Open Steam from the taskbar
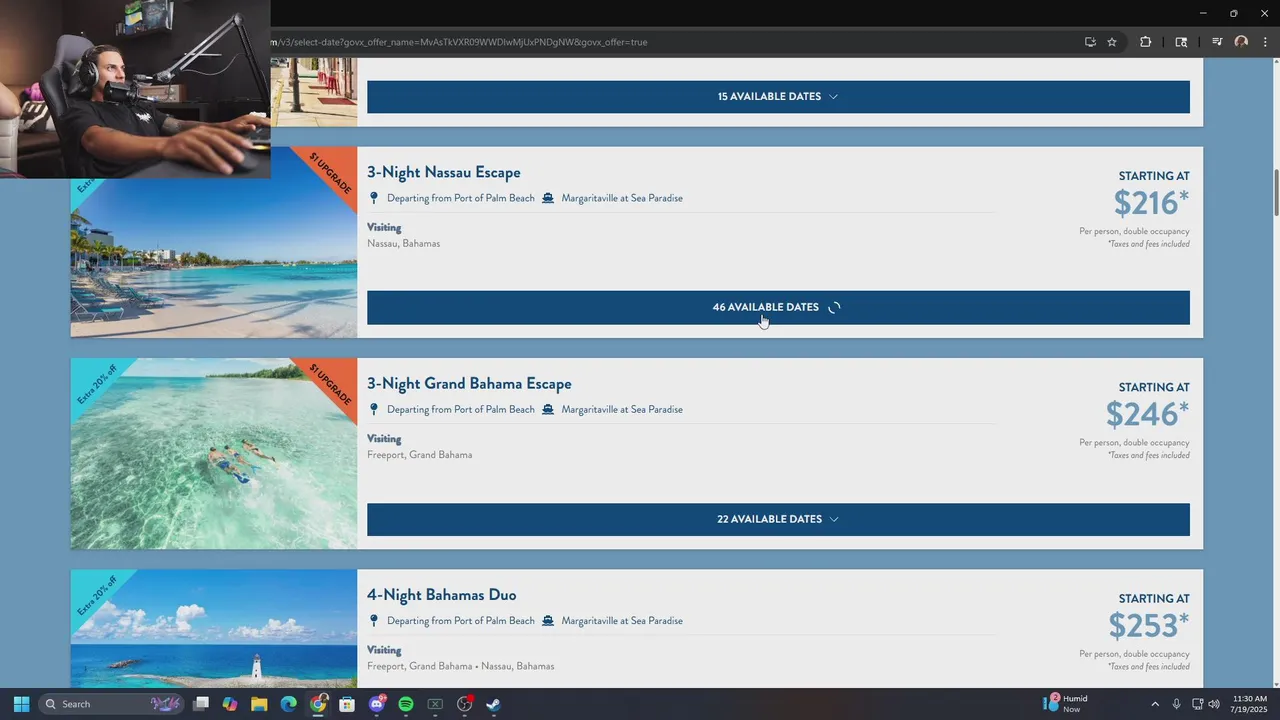This screenshot has width=1280, height=720. (494, 704)
